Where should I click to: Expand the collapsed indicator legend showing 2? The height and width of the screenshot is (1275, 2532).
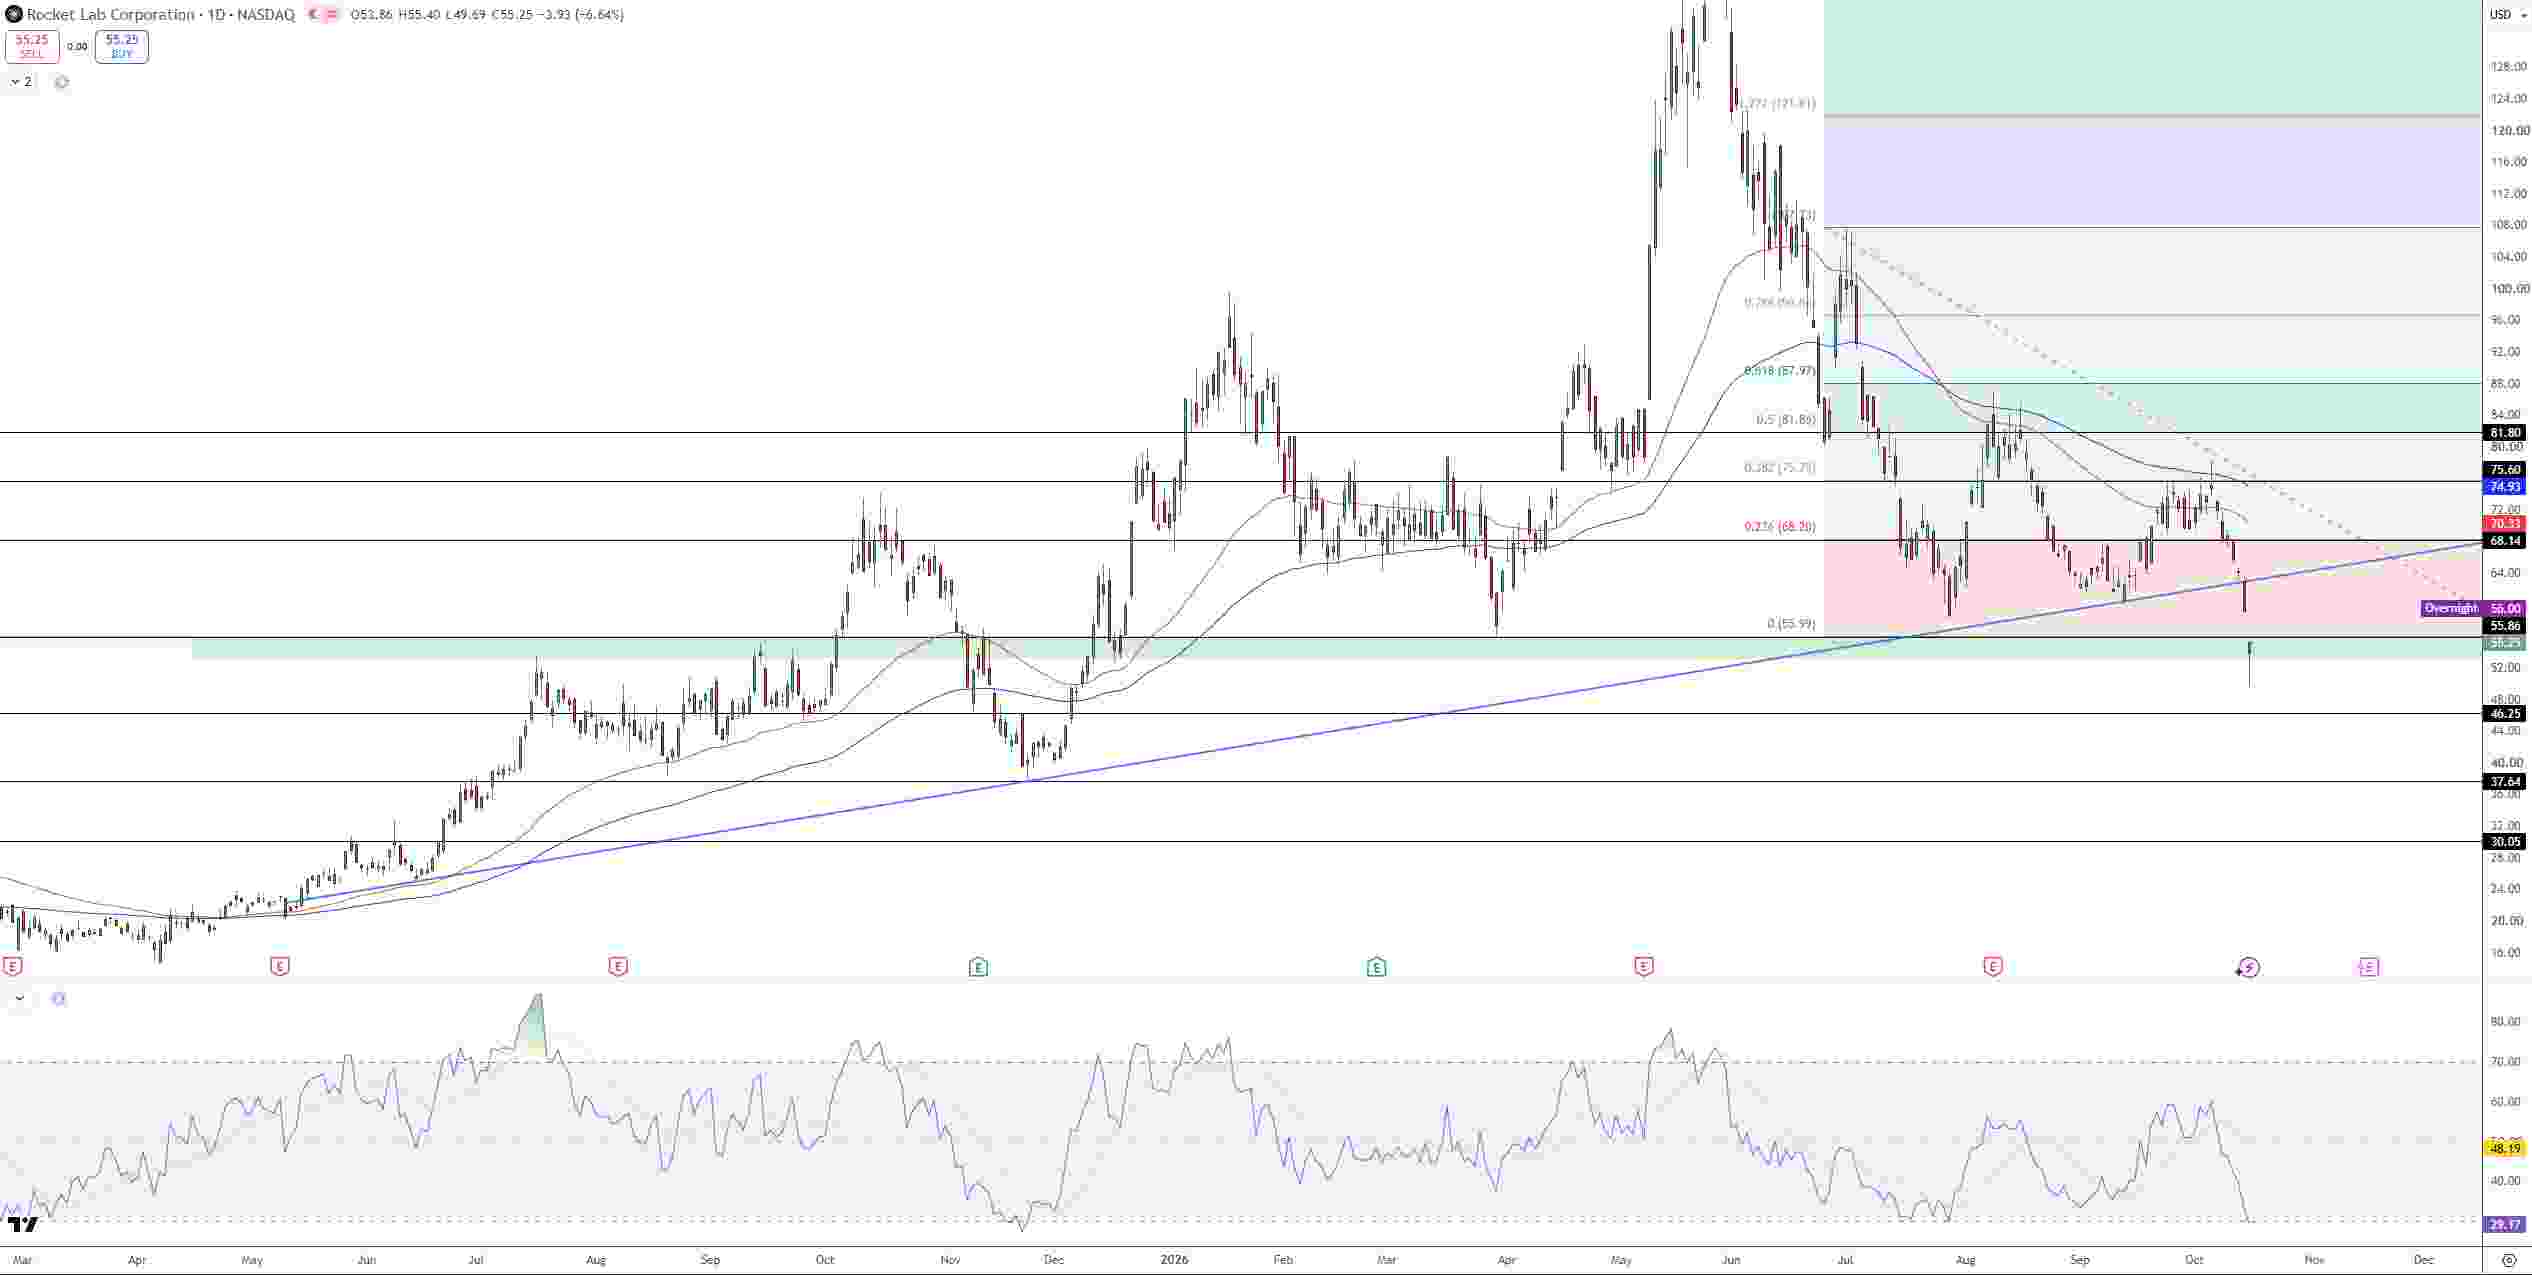(x=20, y=82)
